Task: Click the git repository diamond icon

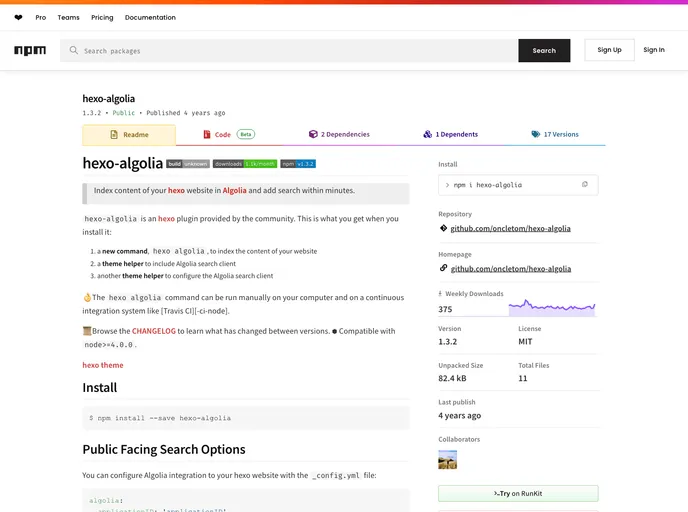Action: [x=443, y=228]
